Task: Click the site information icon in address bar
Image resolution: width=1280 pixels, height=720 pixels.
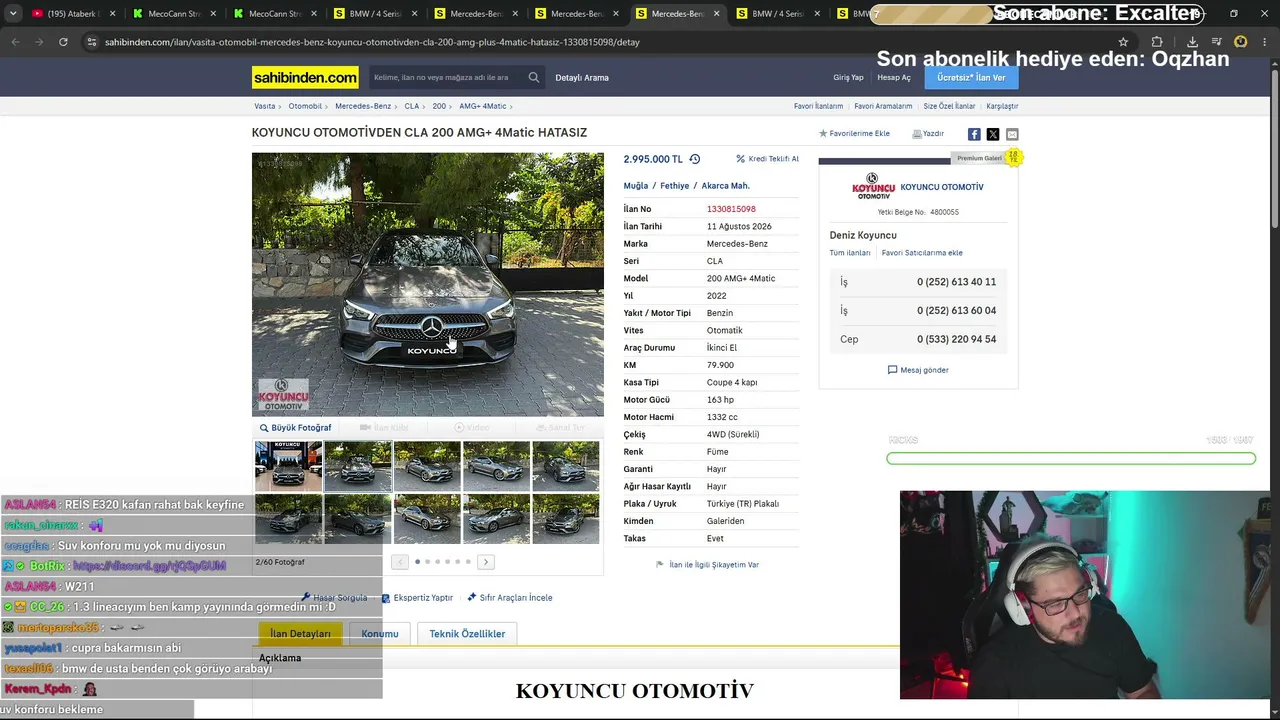Action: 92,42
